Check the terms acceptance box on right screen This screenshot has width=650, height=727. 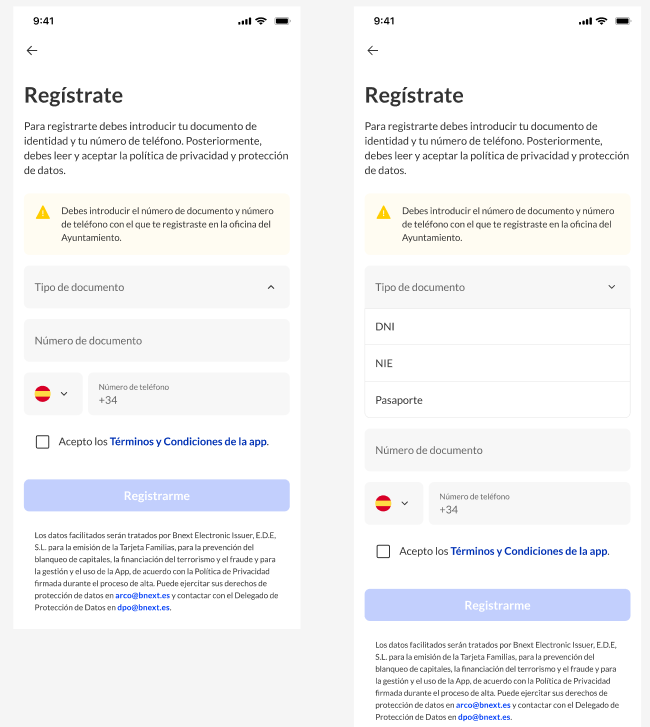click(x=383, y=551)
